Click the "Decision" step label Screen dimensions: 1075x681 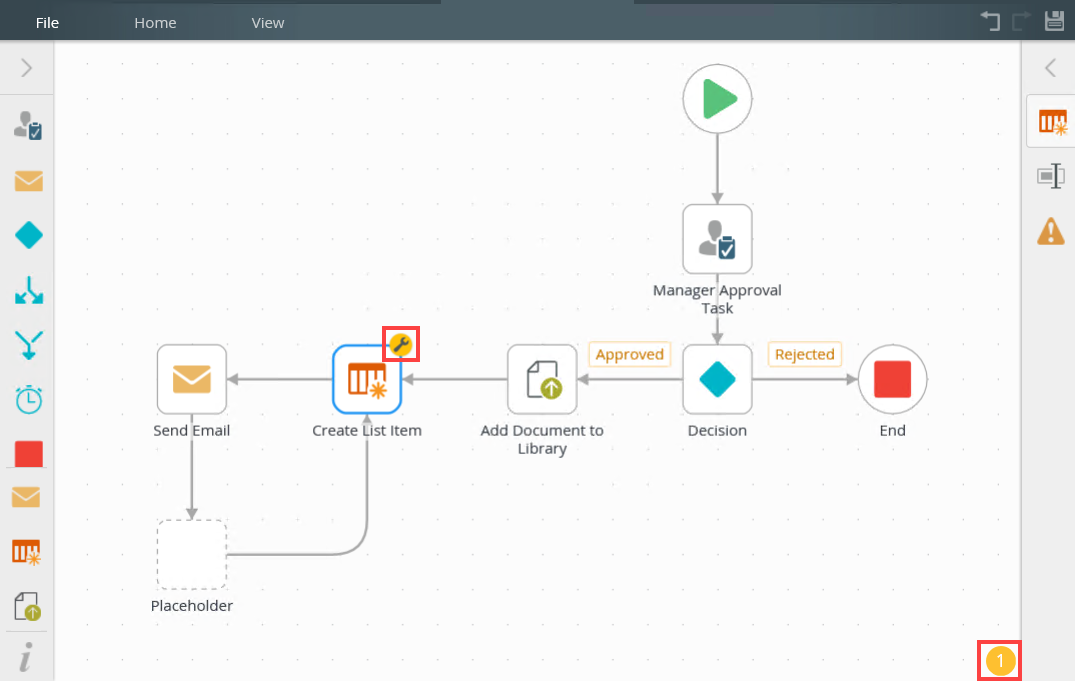[x=717, y=431]
